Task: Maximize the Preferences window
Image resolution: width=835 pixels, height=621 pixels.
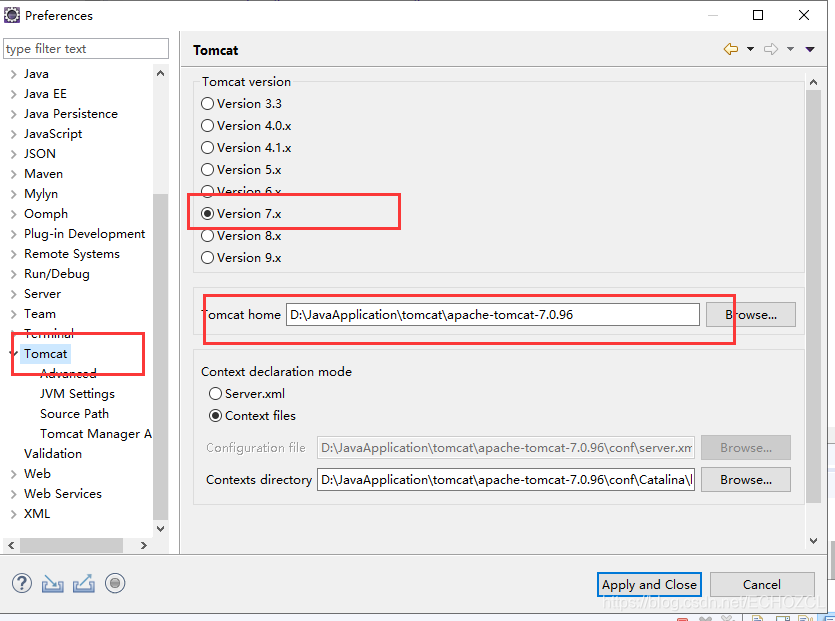Action: click(758, 15)
